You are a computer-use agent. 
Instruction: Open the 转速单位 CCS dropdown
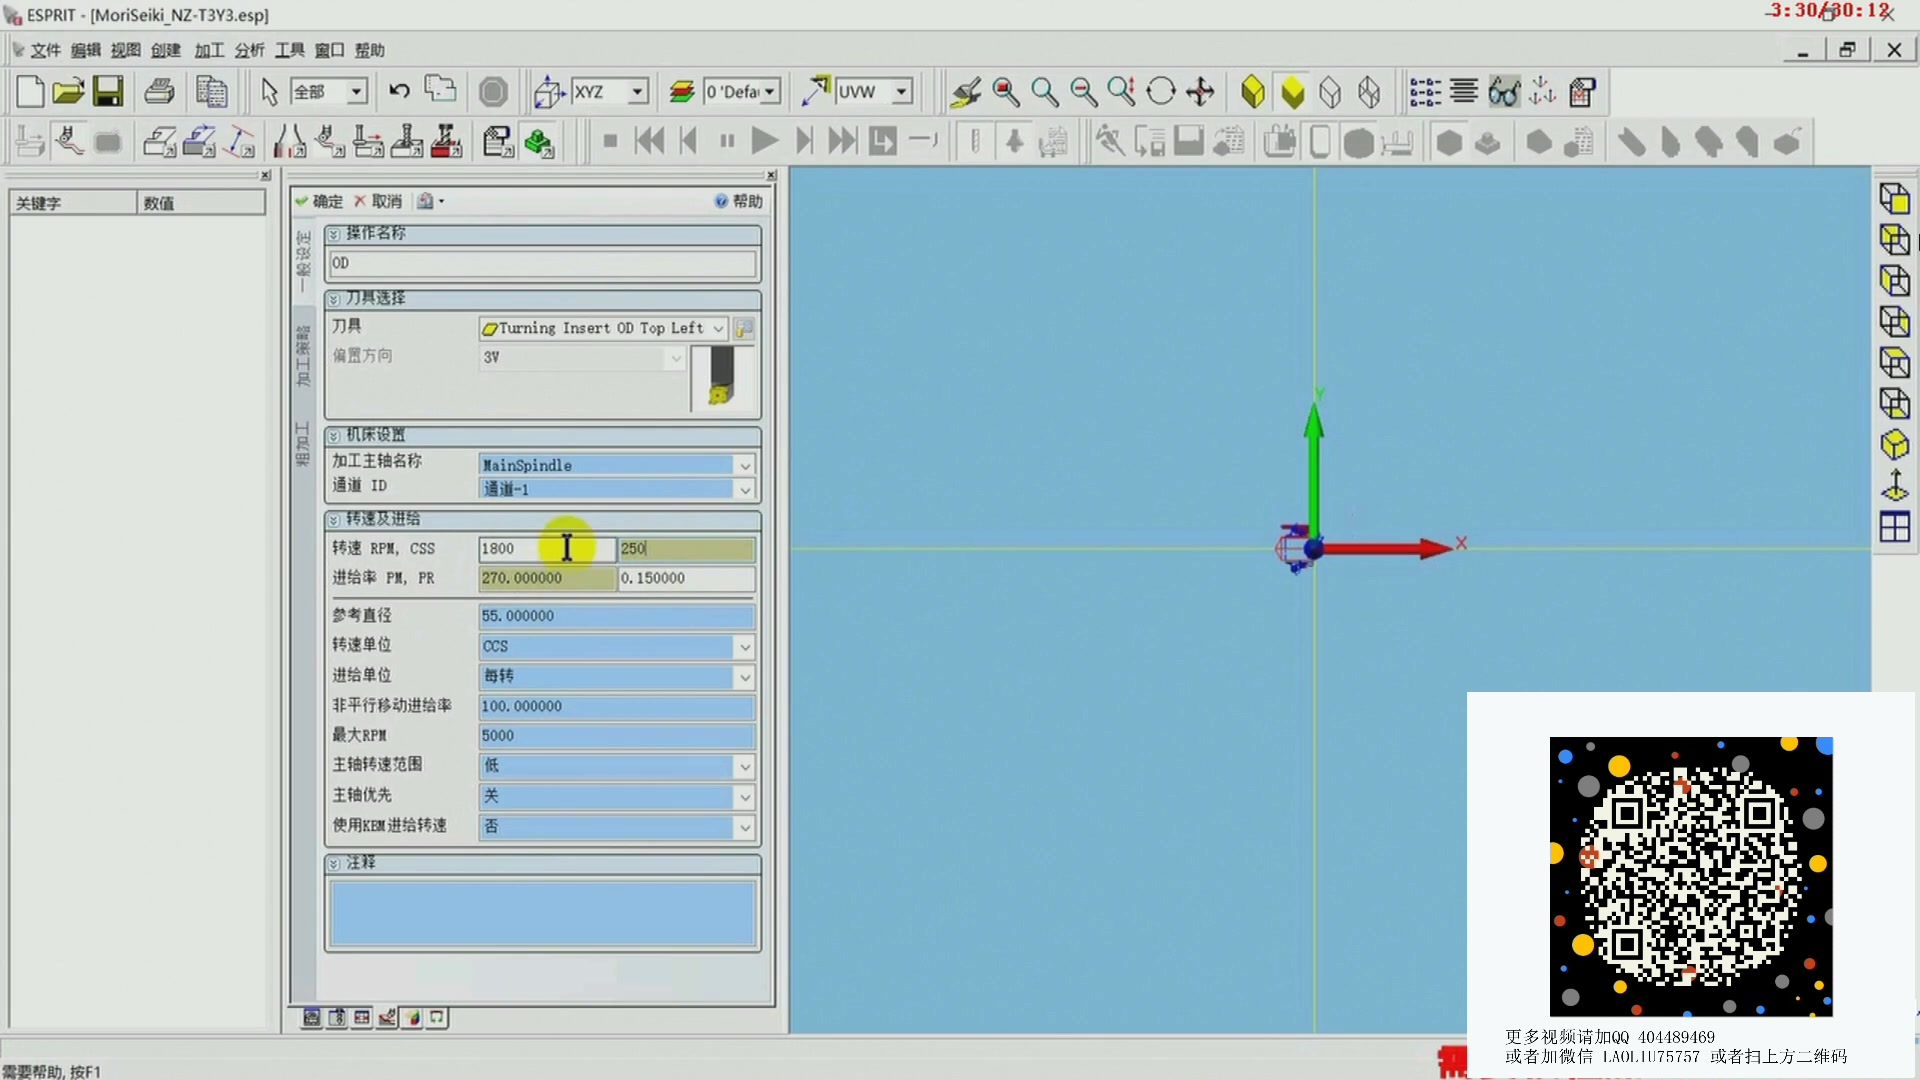click(x=745, y=647)
